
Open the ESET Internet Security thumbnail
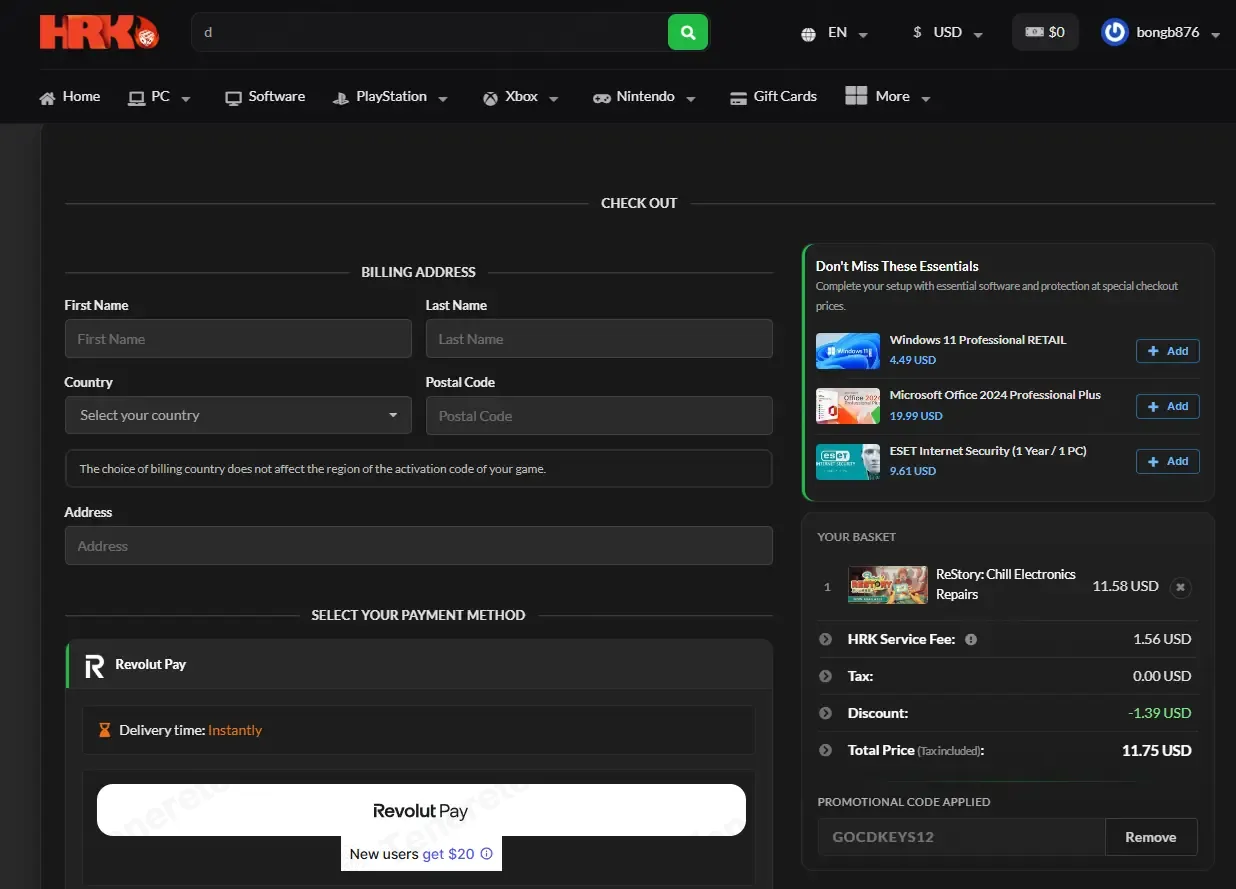(x=848, y=462)
